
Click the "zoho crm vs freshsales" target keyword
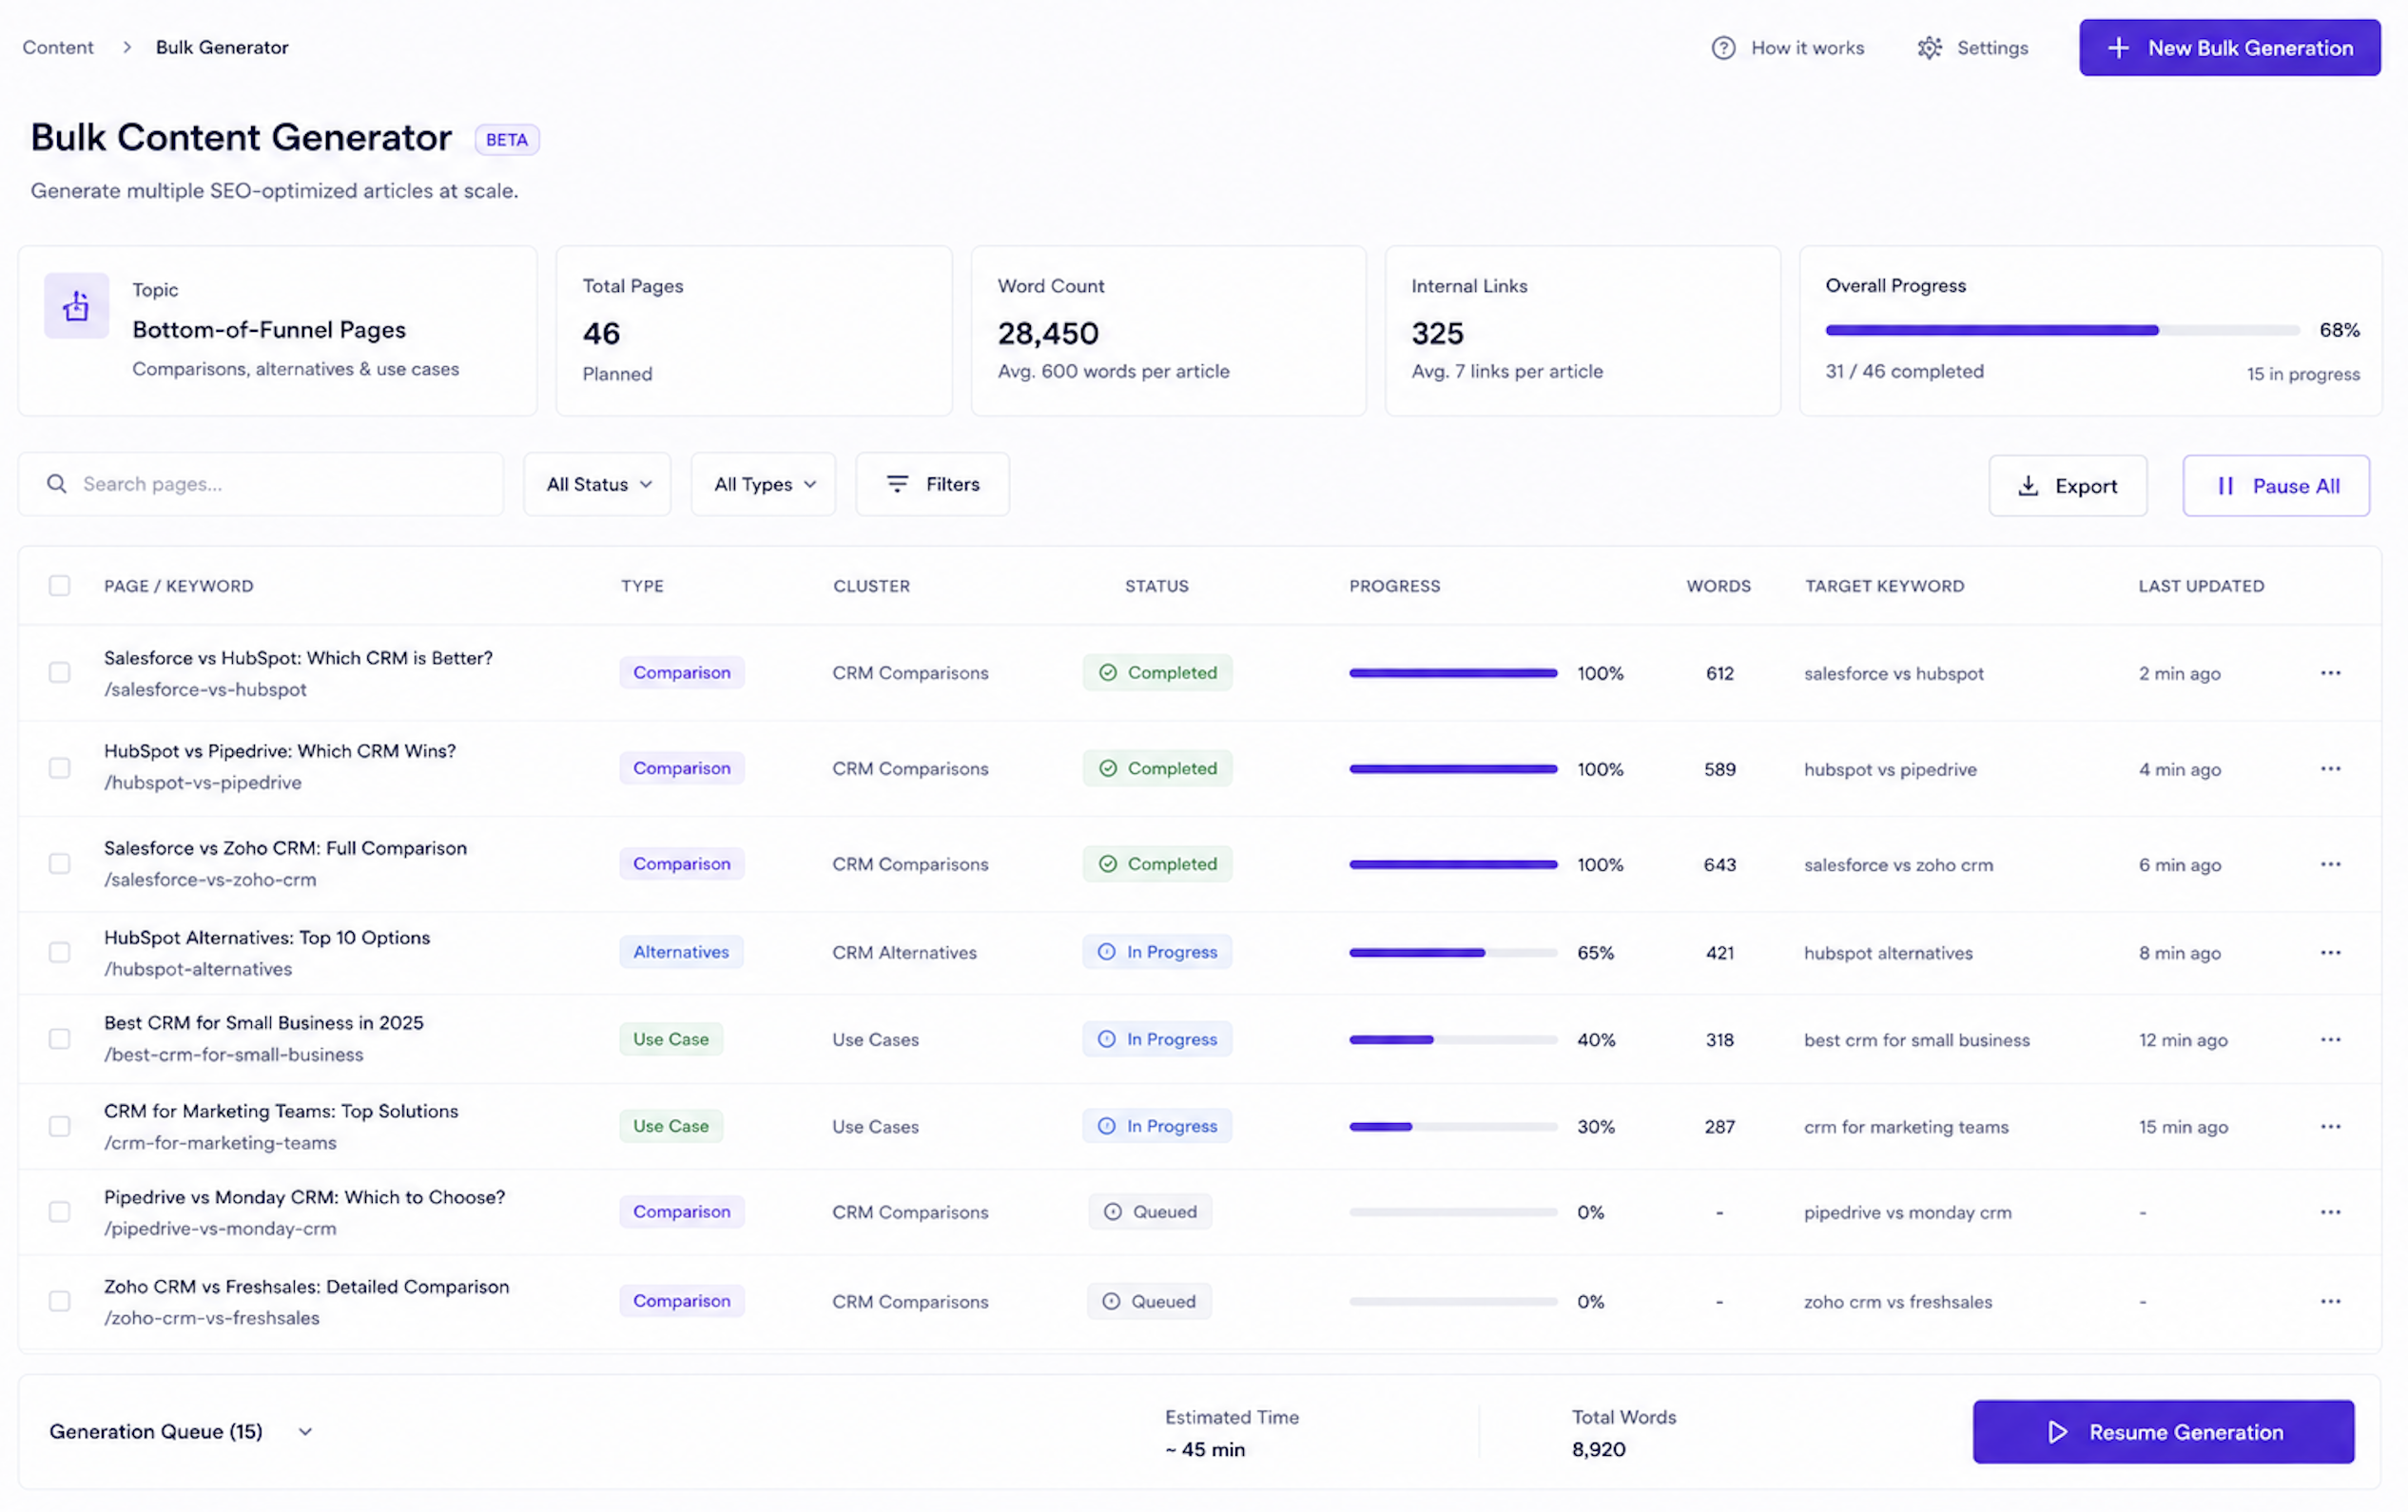click(x=1898, y=1302)
